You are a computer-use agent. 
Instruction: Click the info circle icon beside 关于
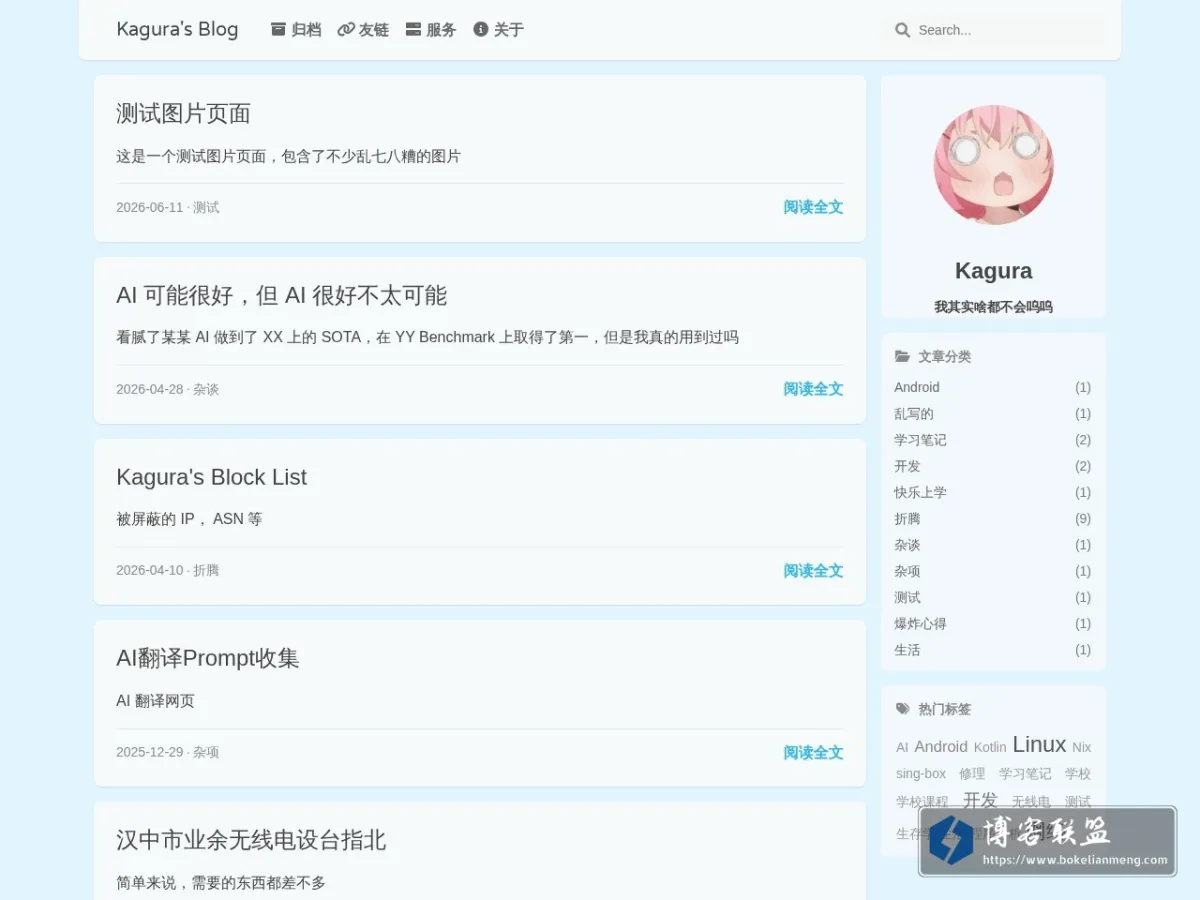[x=481, y=29]
